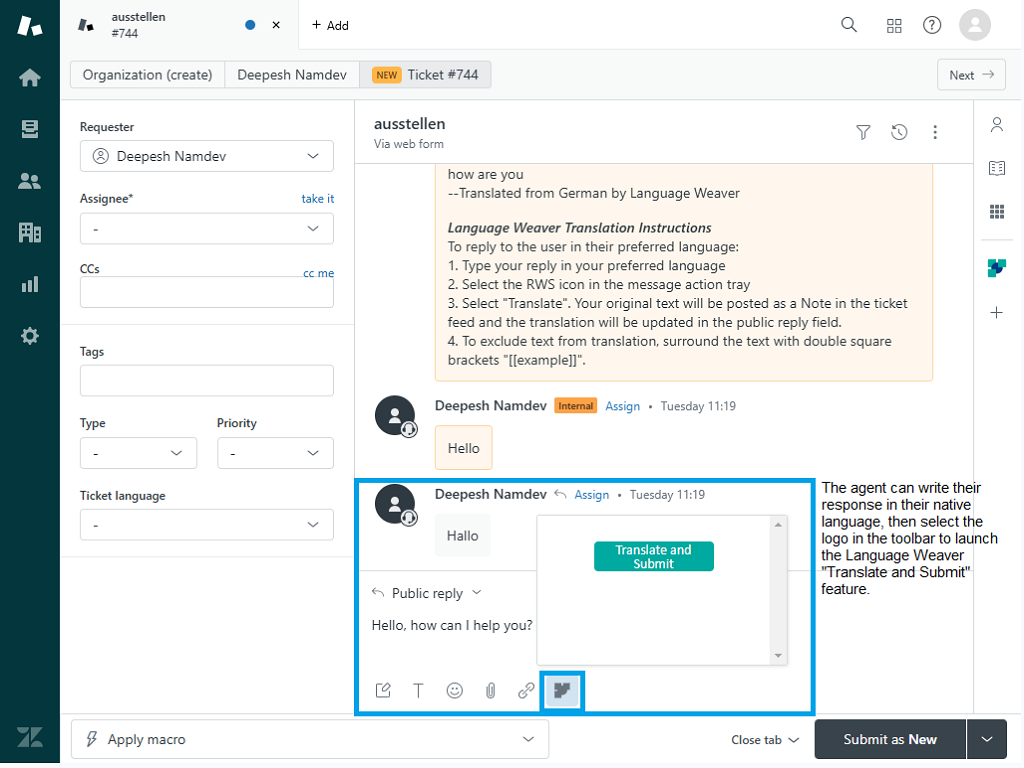Screen dimensions: 1024x768
Task: Expand the Requester dropdown
Action: (206, 156)
